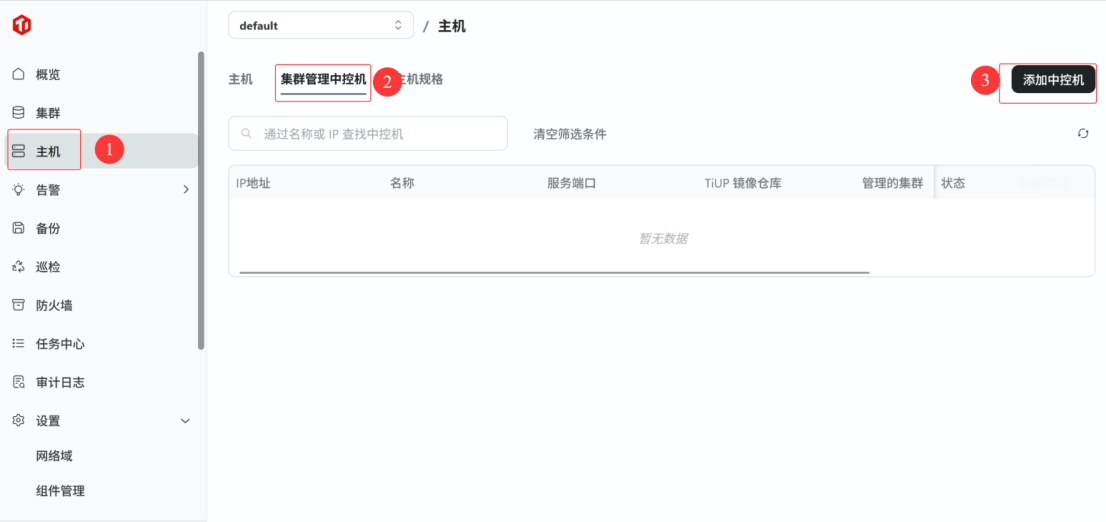Click the 防火墙 archive icon

point(18,305)
